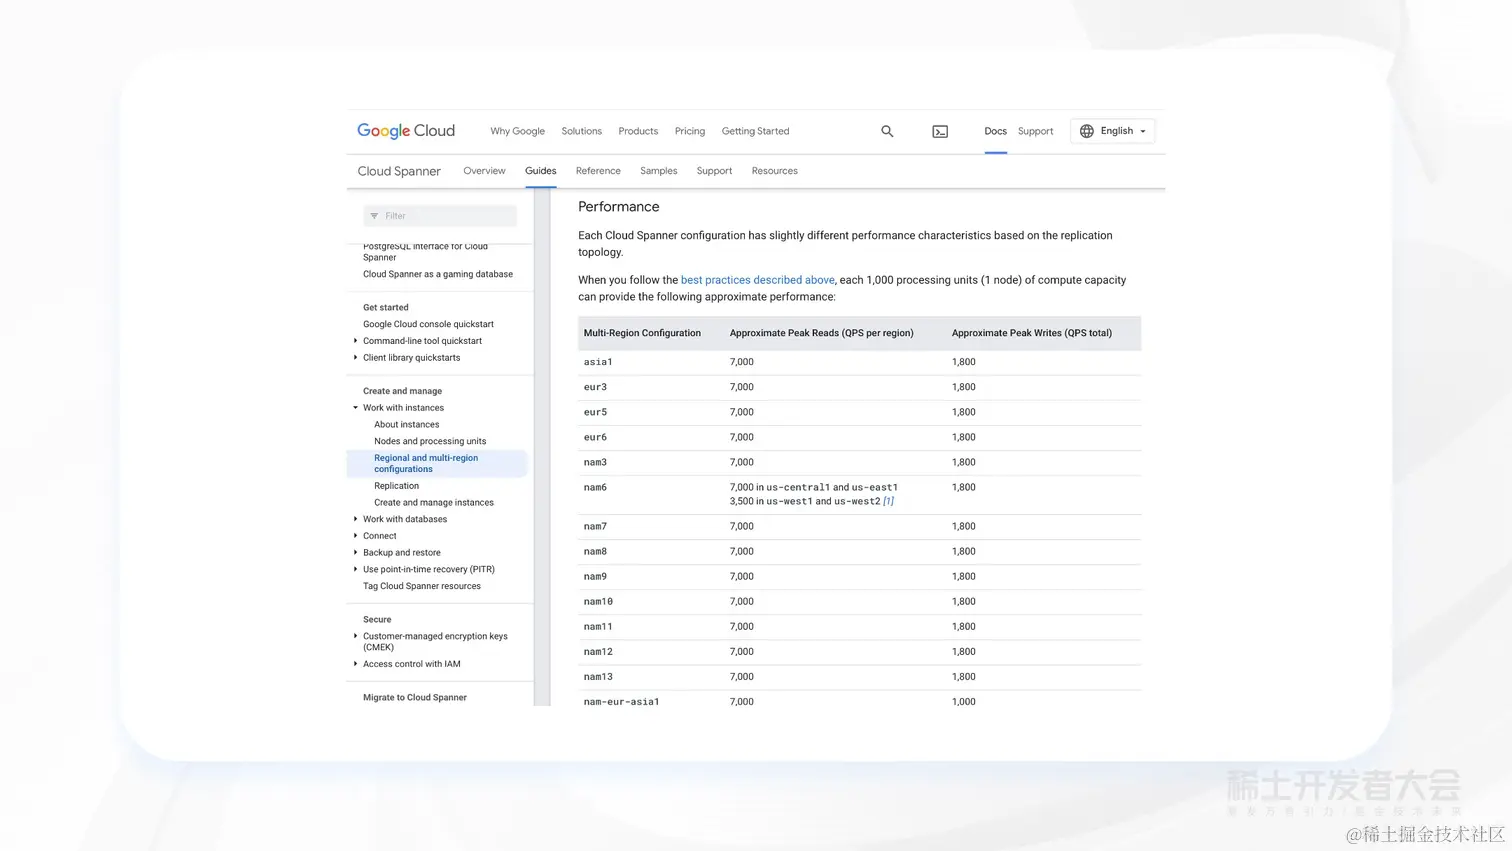Expand Work with databases arrow
1512x851 pixels.
click(355, 519)
